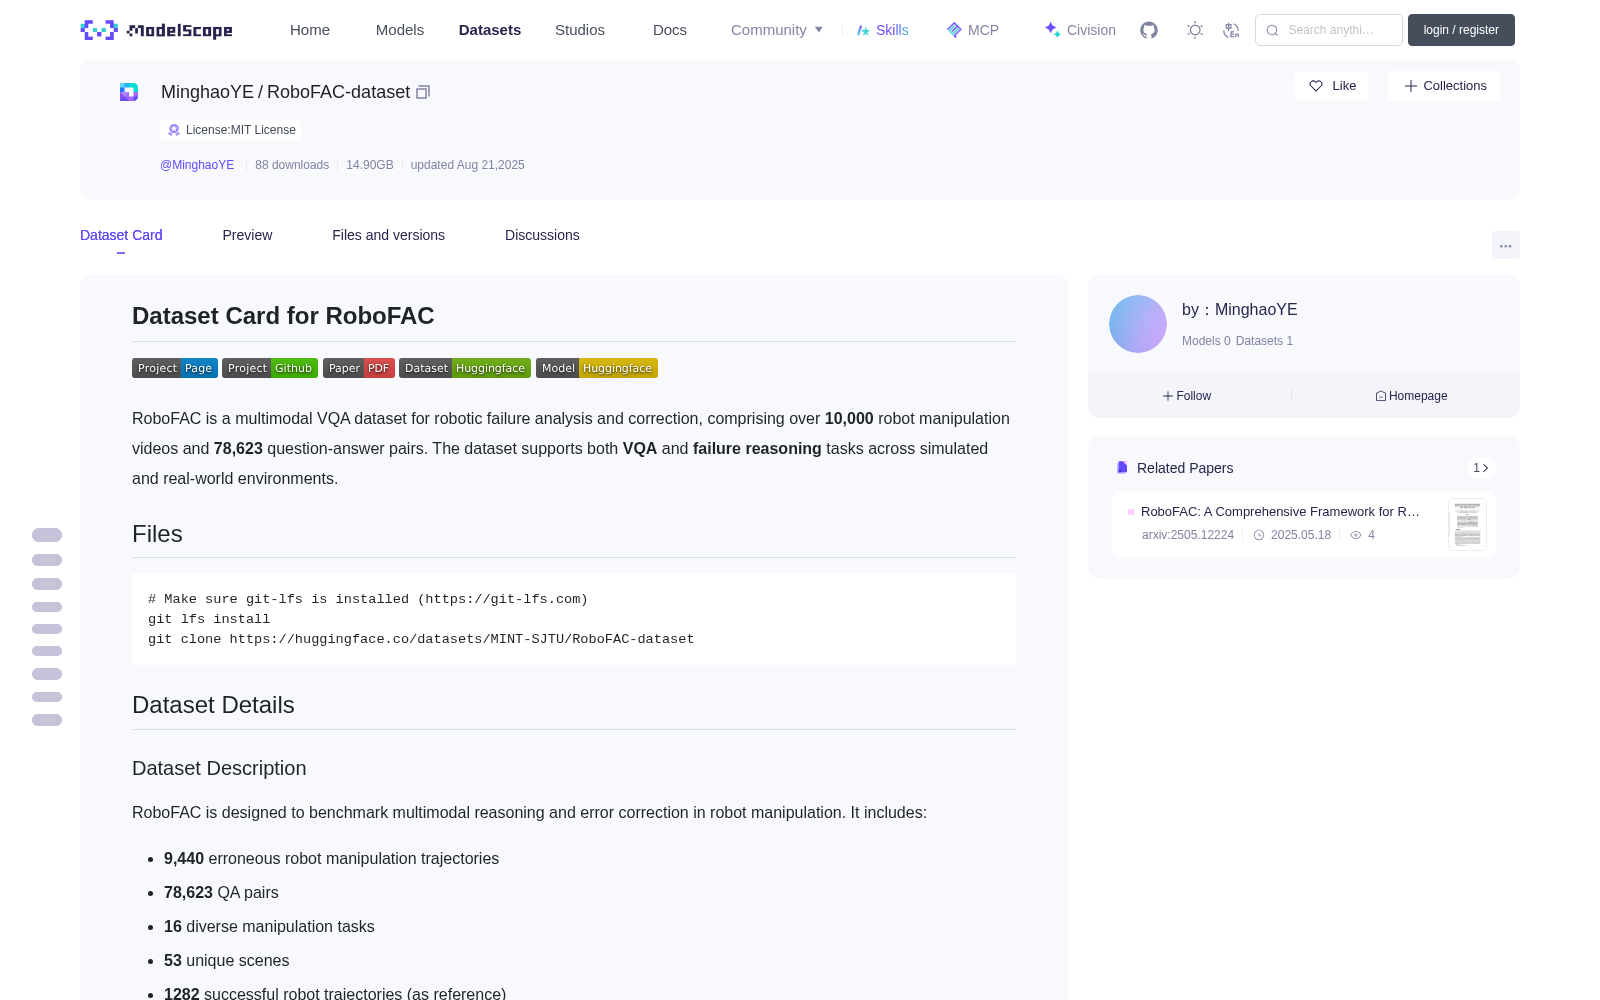Open the Studios menu
The width and height of the screenshot is (1600, 1000).
[580, 30]
